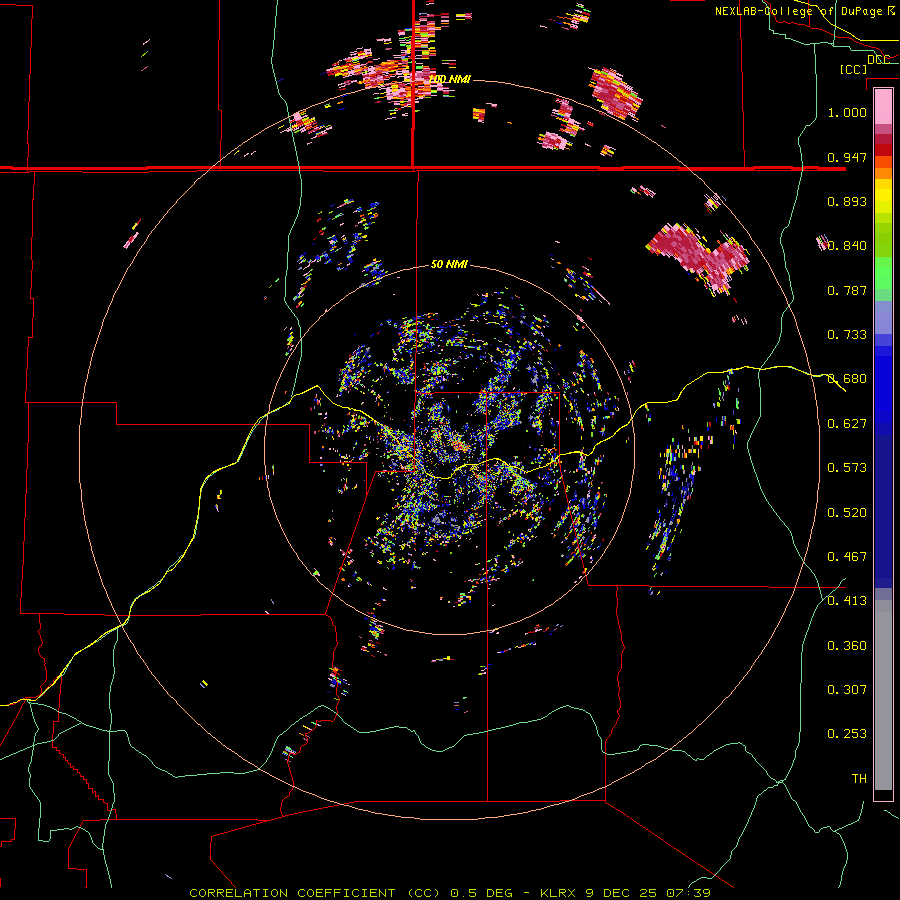
Task: Click the 50 NMI range ring label
Action: coord(449,264)
